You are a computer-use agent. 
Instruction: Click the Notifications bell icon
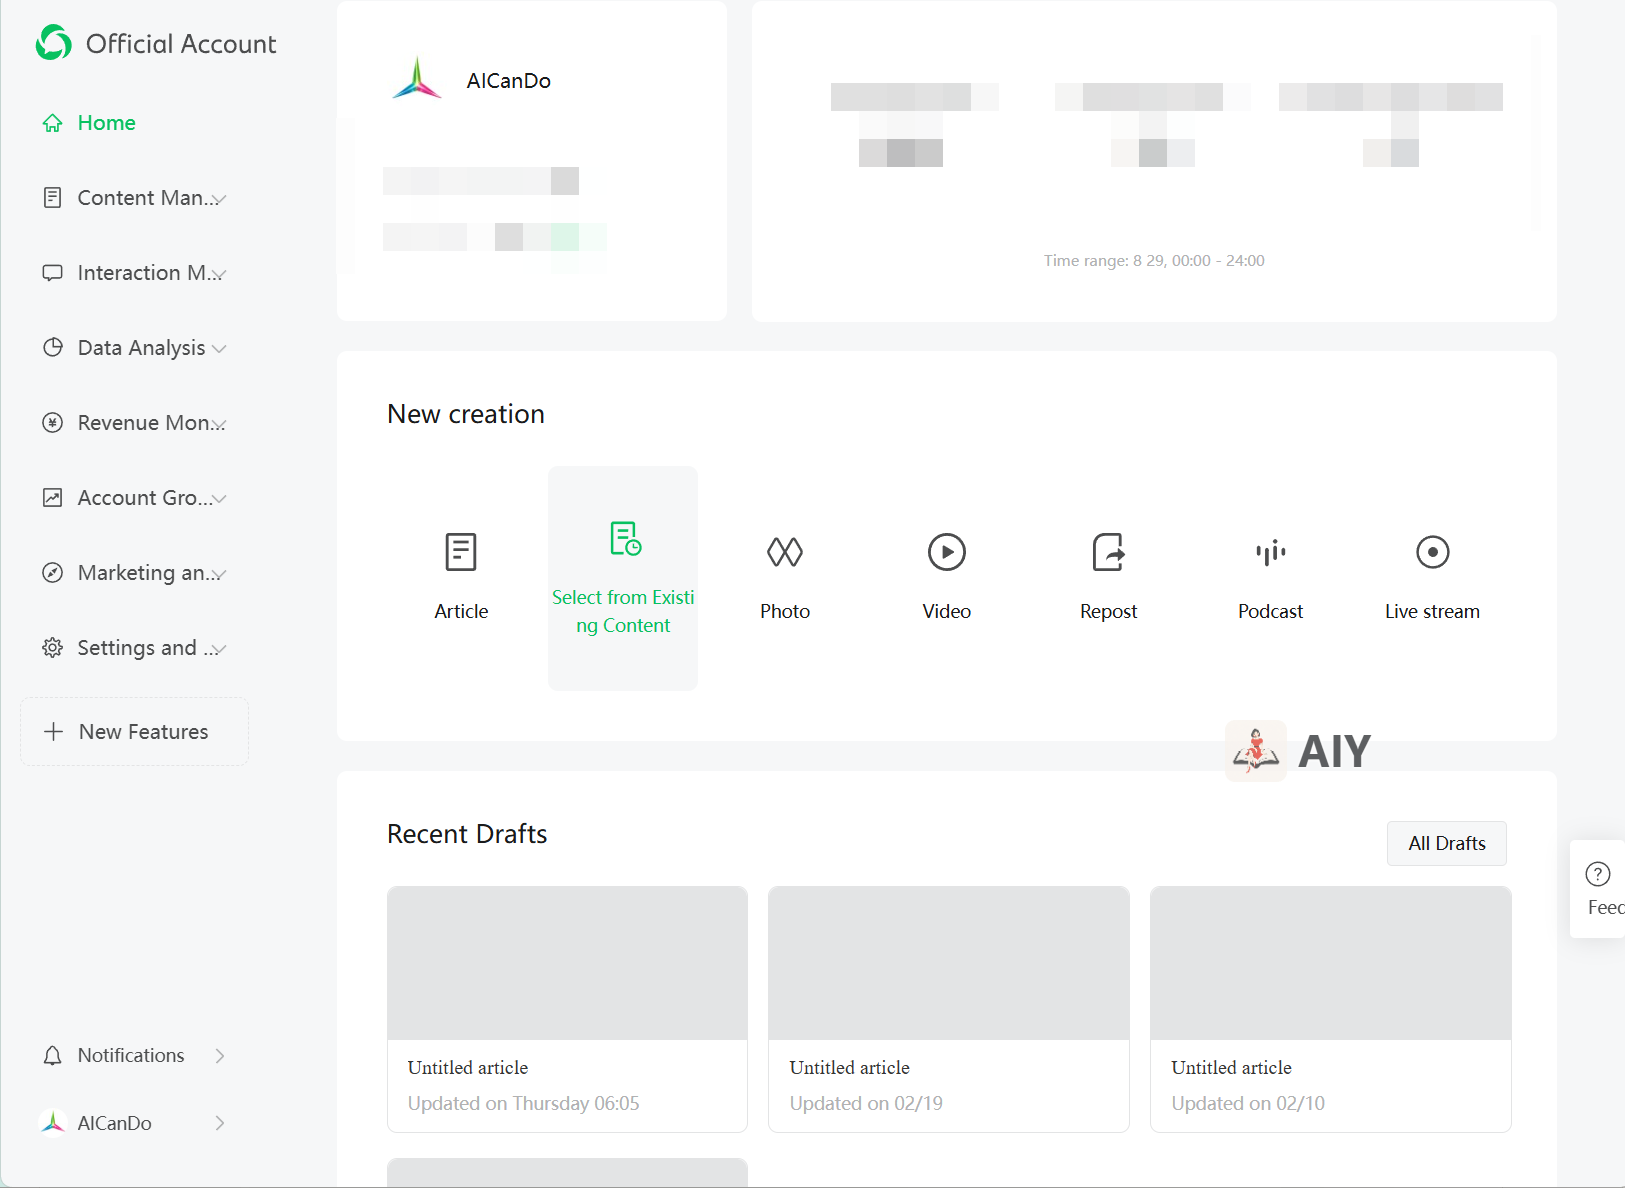53,1056
